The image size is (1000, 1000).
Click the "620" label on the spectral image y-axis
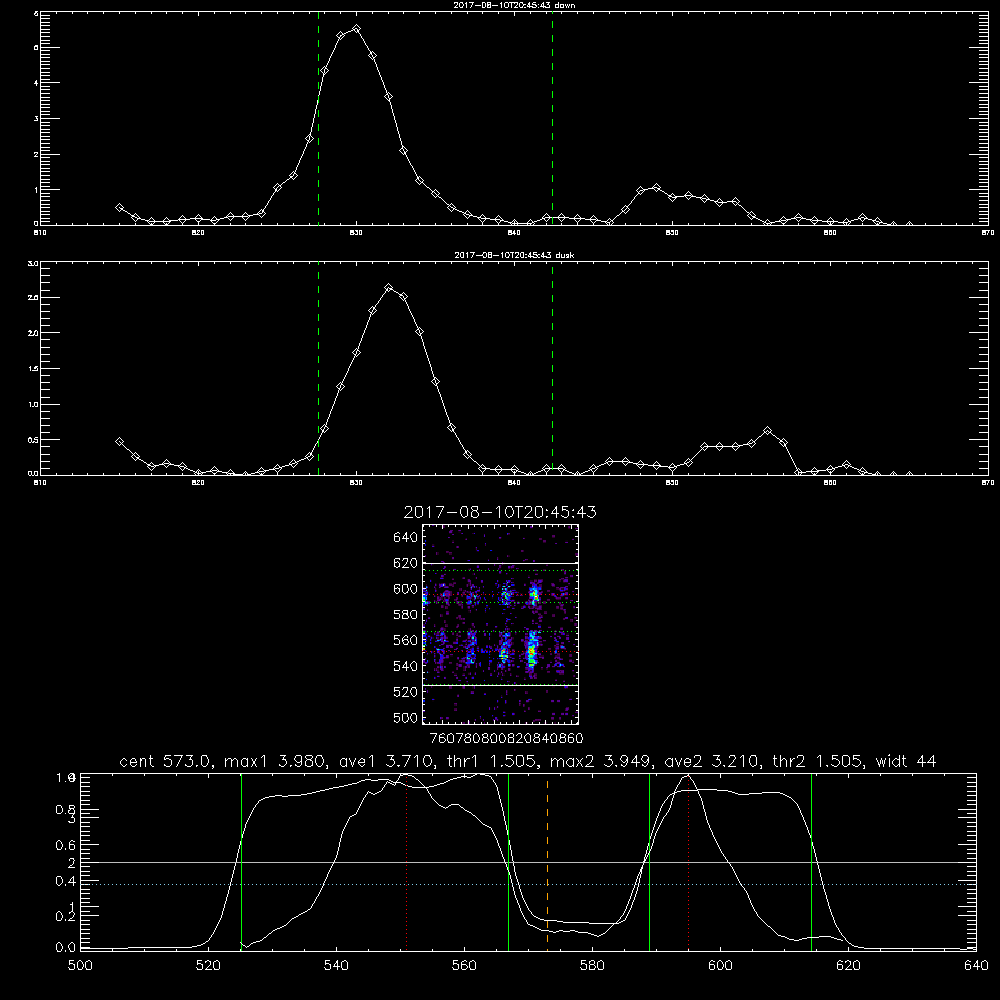click(x=406, y=563)
